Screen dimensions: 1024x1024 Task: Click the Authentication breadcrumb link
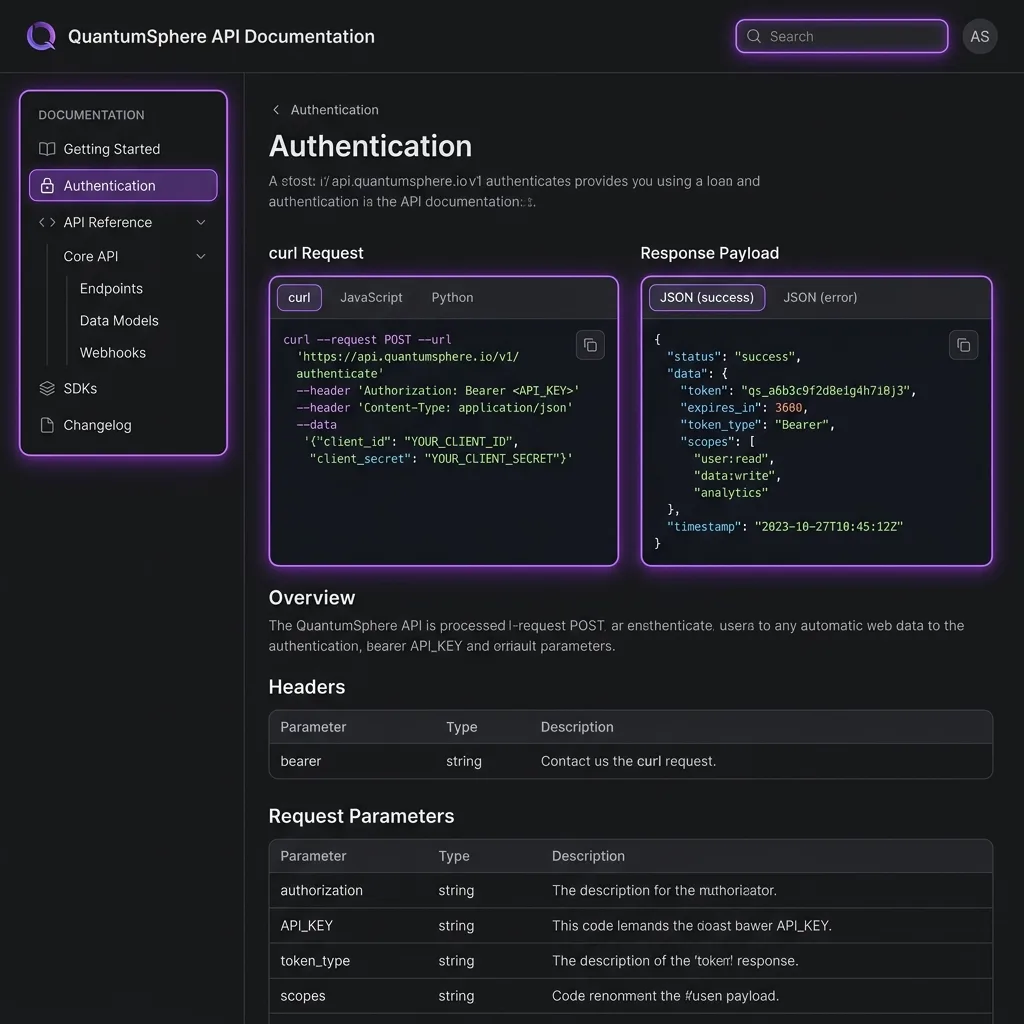334,110
